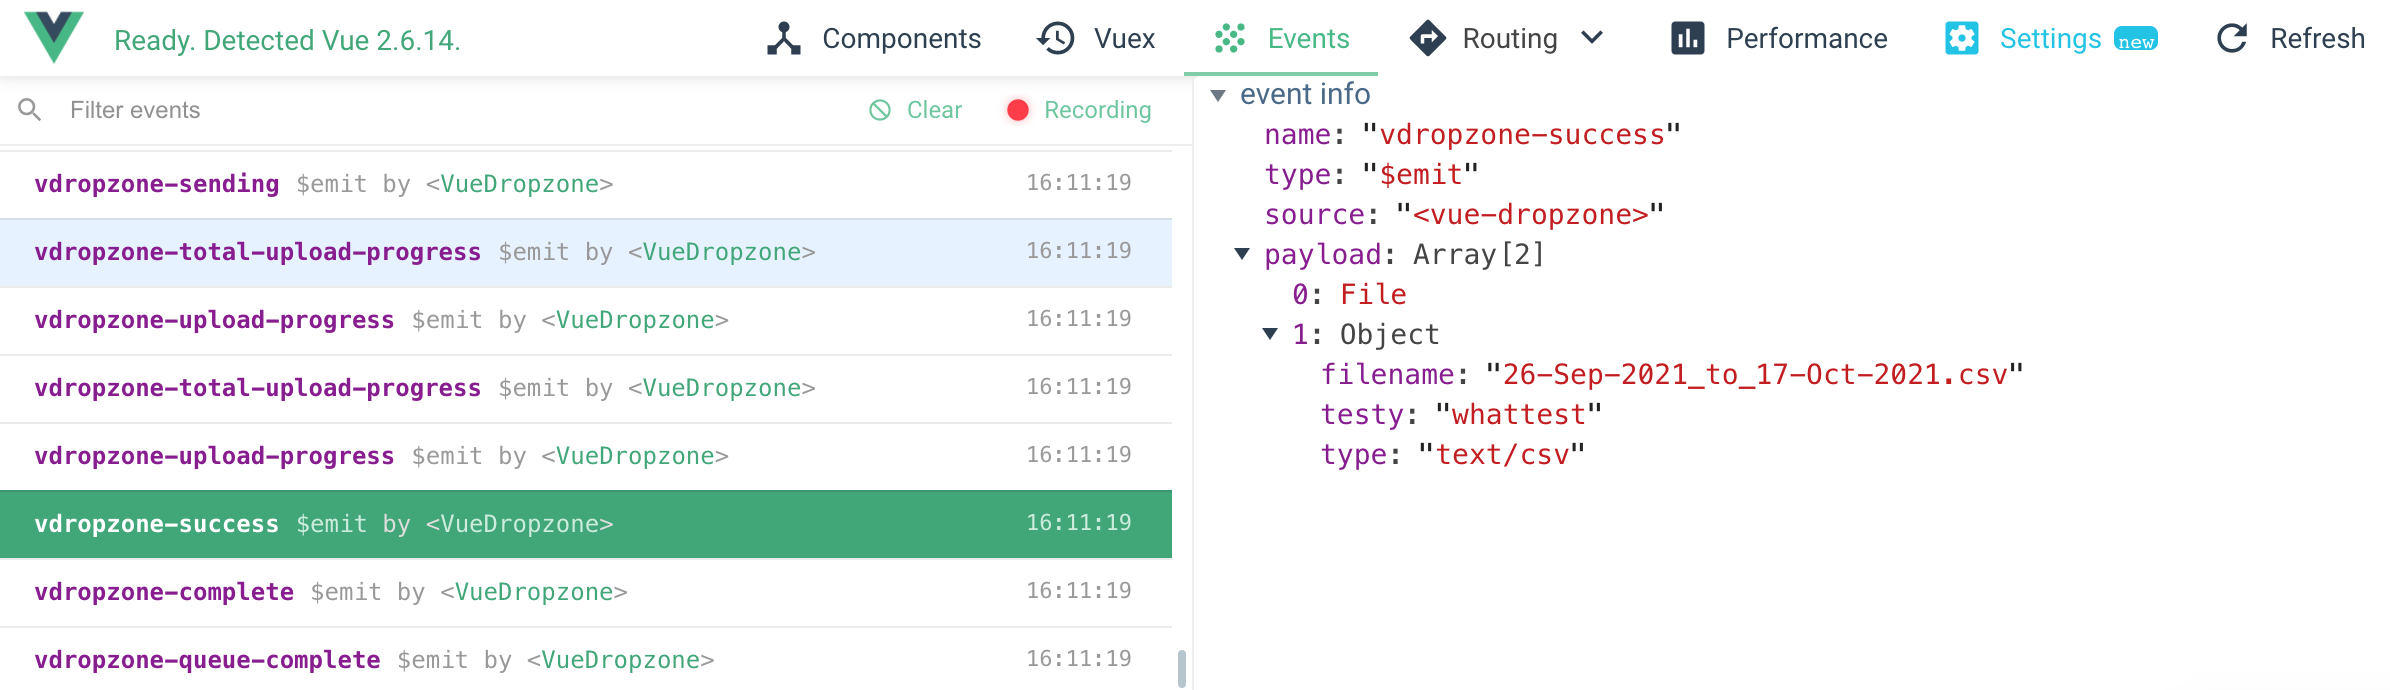This screenshot has height=690, width=2390.
Task: Click the Recording button label
Action: (x=1097, y=110)
